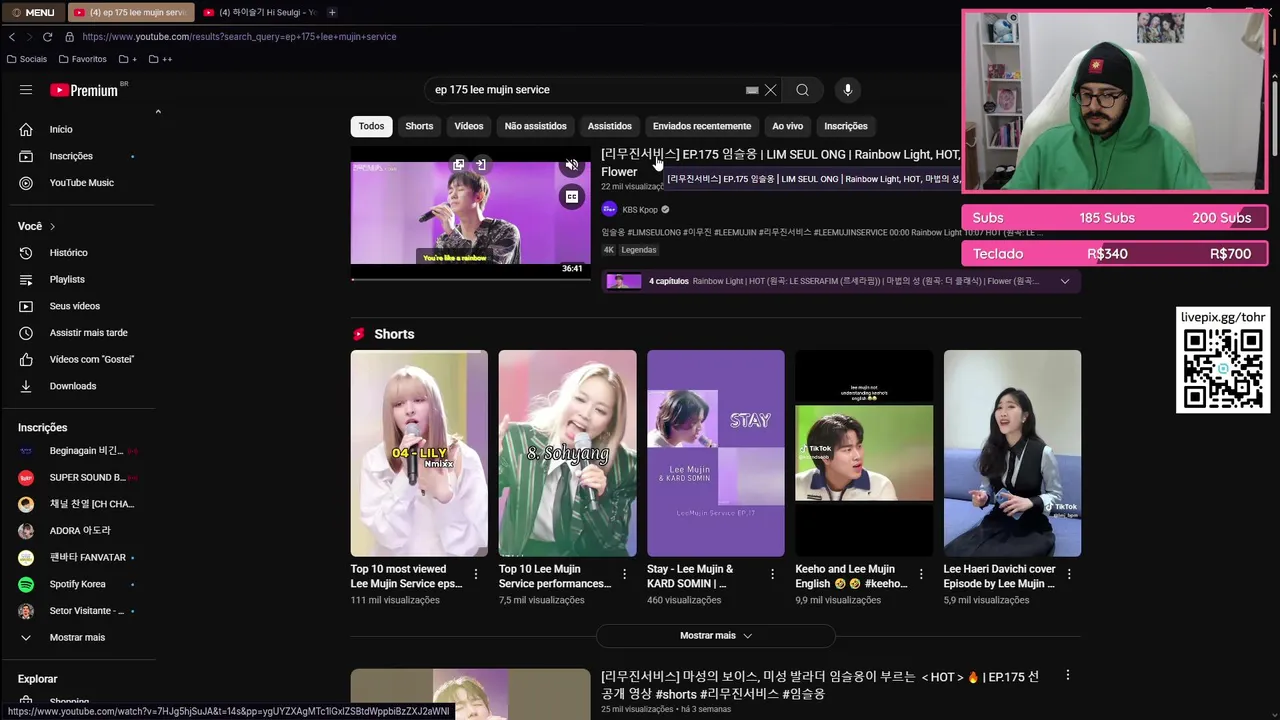Select the Inscrições filter chip
The image size is (1280, 720).
pos(846,126)
